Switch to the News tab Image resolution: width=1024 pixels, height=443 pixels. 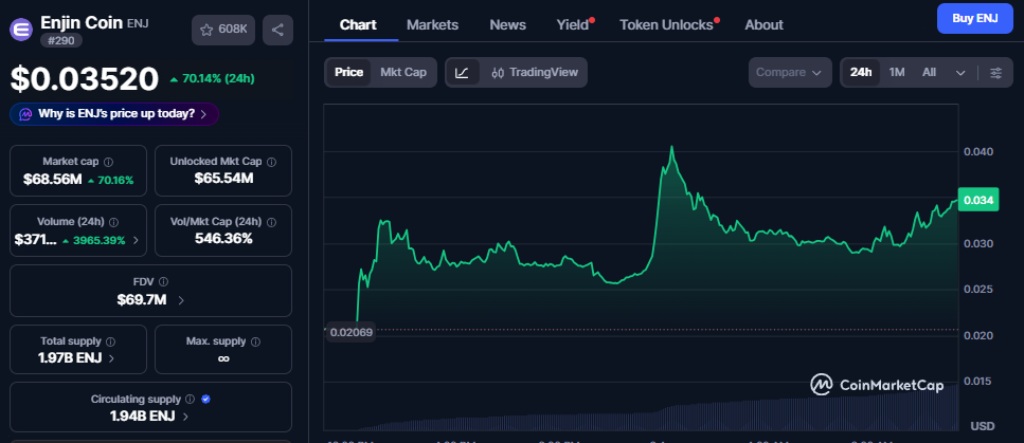[x=507, y=25]
